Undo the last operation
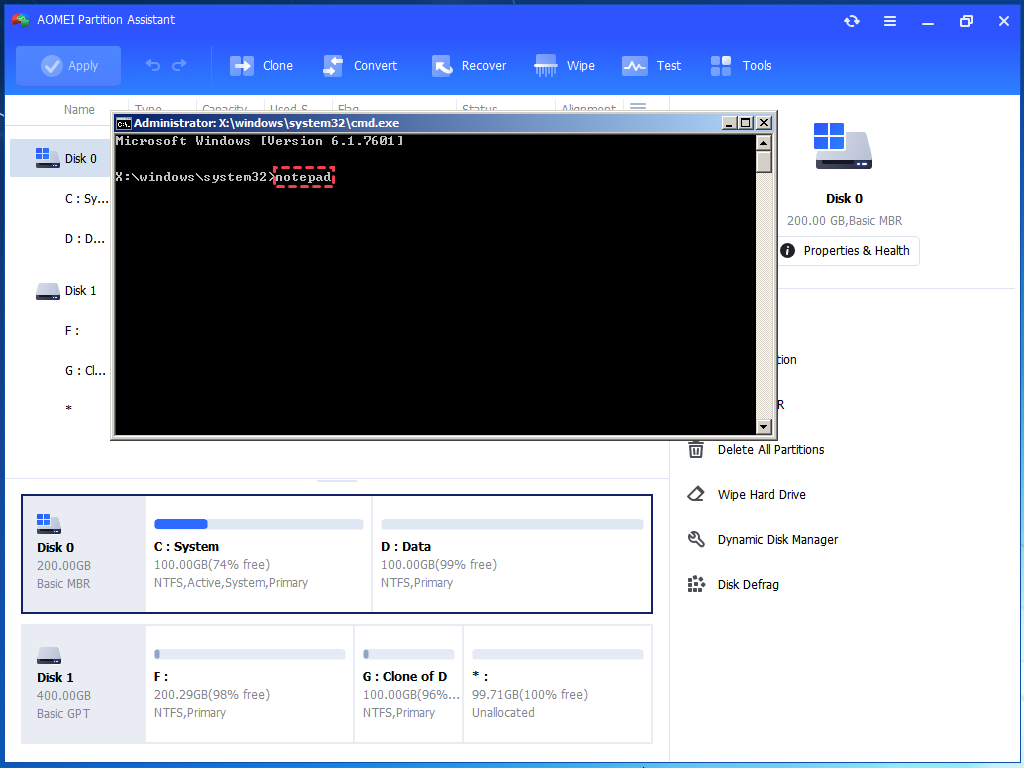 [153, 65]
